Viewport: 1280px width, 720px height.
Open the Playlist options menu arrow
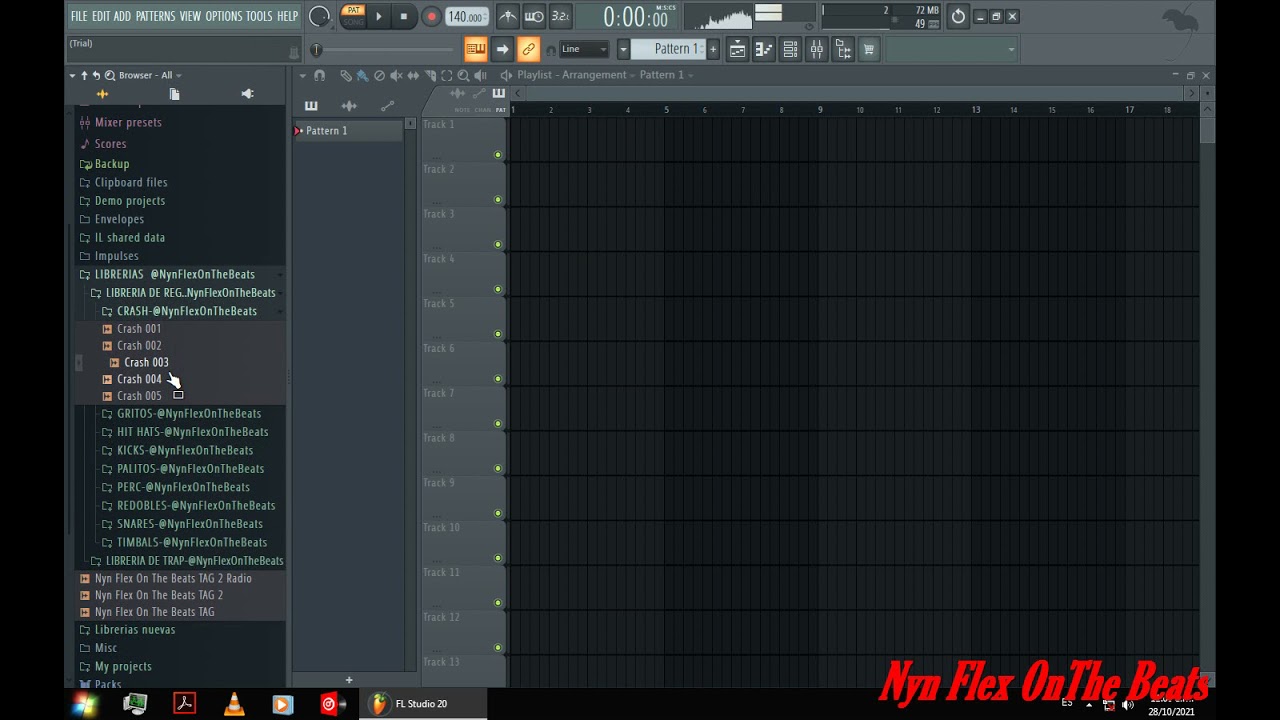302,75
